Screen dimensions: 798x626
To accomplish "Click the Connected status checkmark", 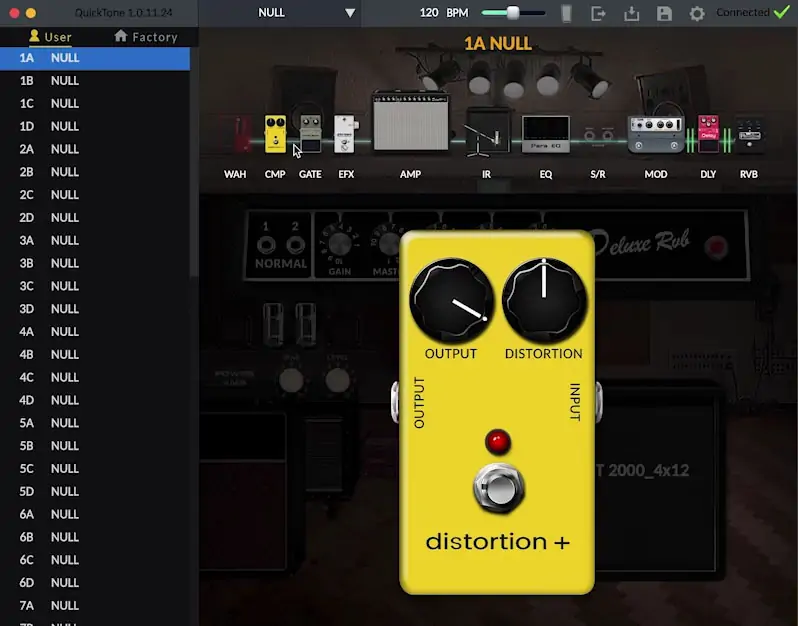I will pyautogui.click(x=781, y=13).
